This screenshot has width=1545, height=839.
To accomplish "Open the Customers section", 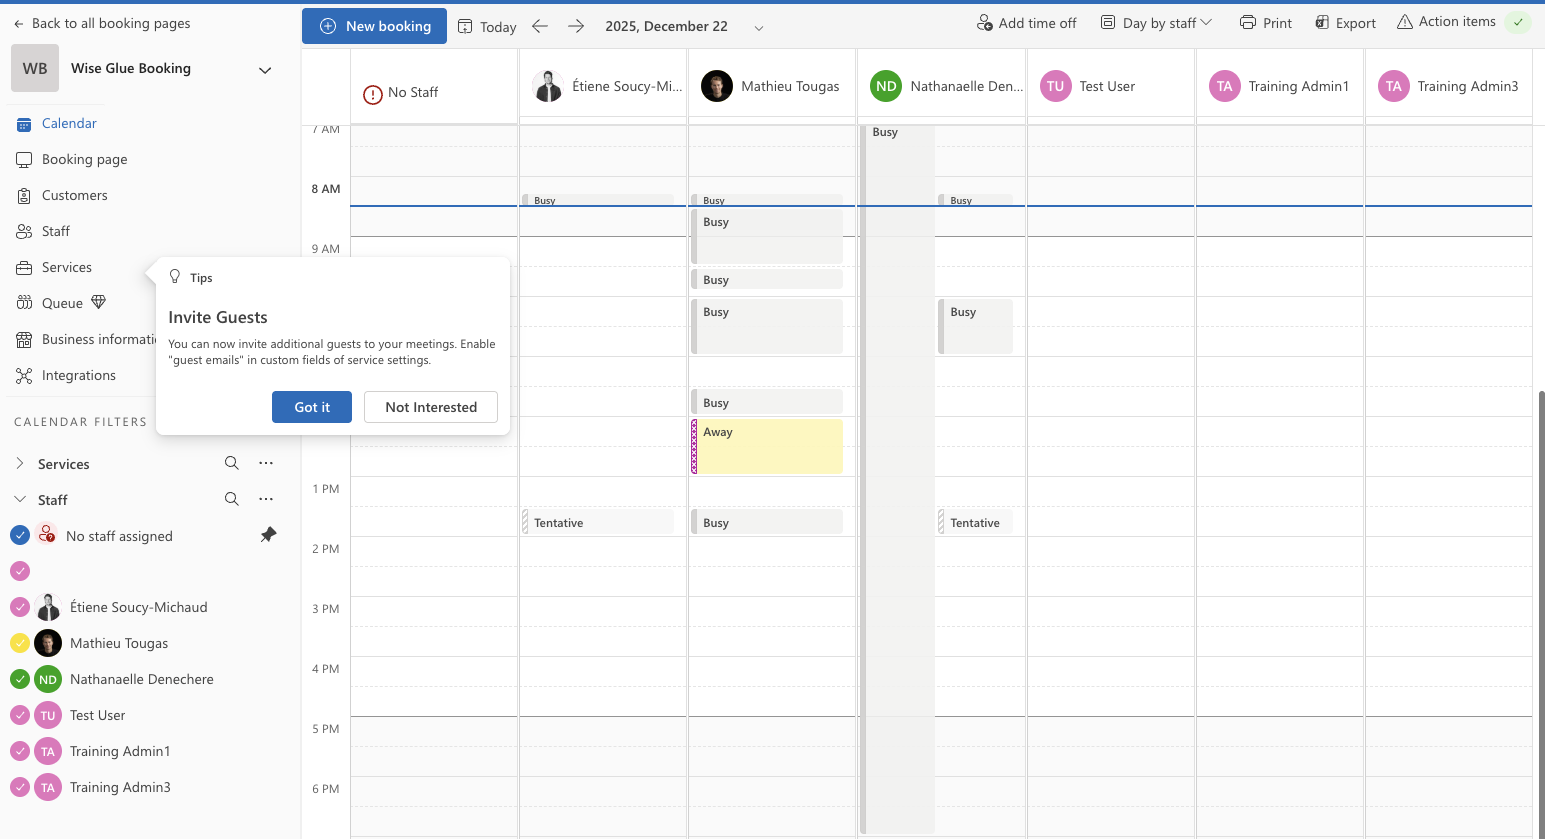I will click(x=74, y=195).
